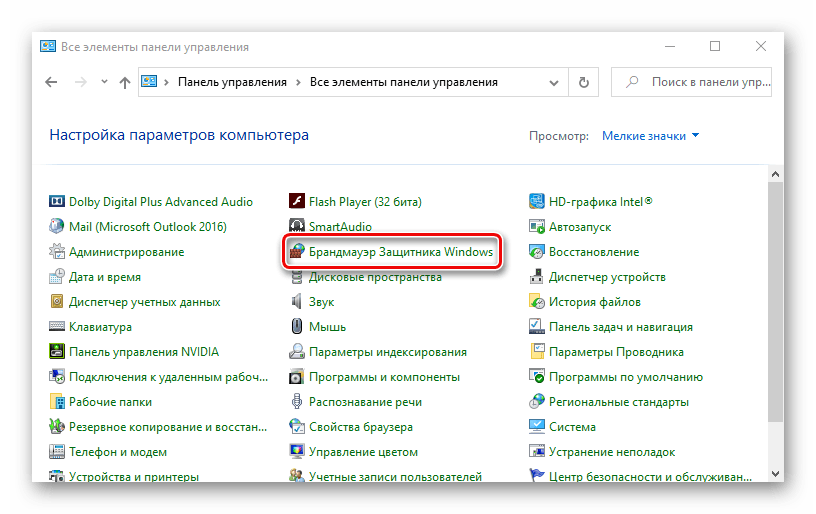Open the Центр безопасности и обслуживания link
This screenshot has height=514, width=816.
650,476
